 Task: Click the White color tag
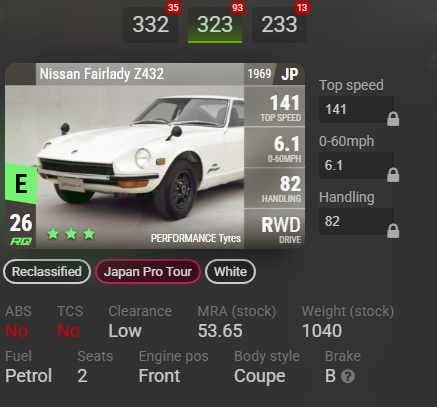point(230,272)
